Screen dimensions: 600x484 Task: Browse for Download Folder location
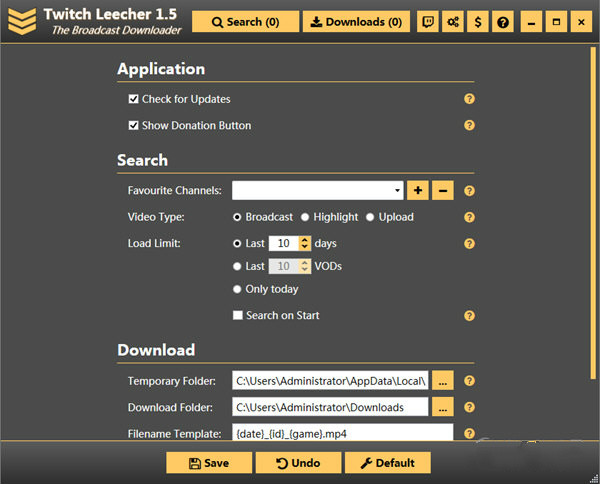(x=443, y=407)
